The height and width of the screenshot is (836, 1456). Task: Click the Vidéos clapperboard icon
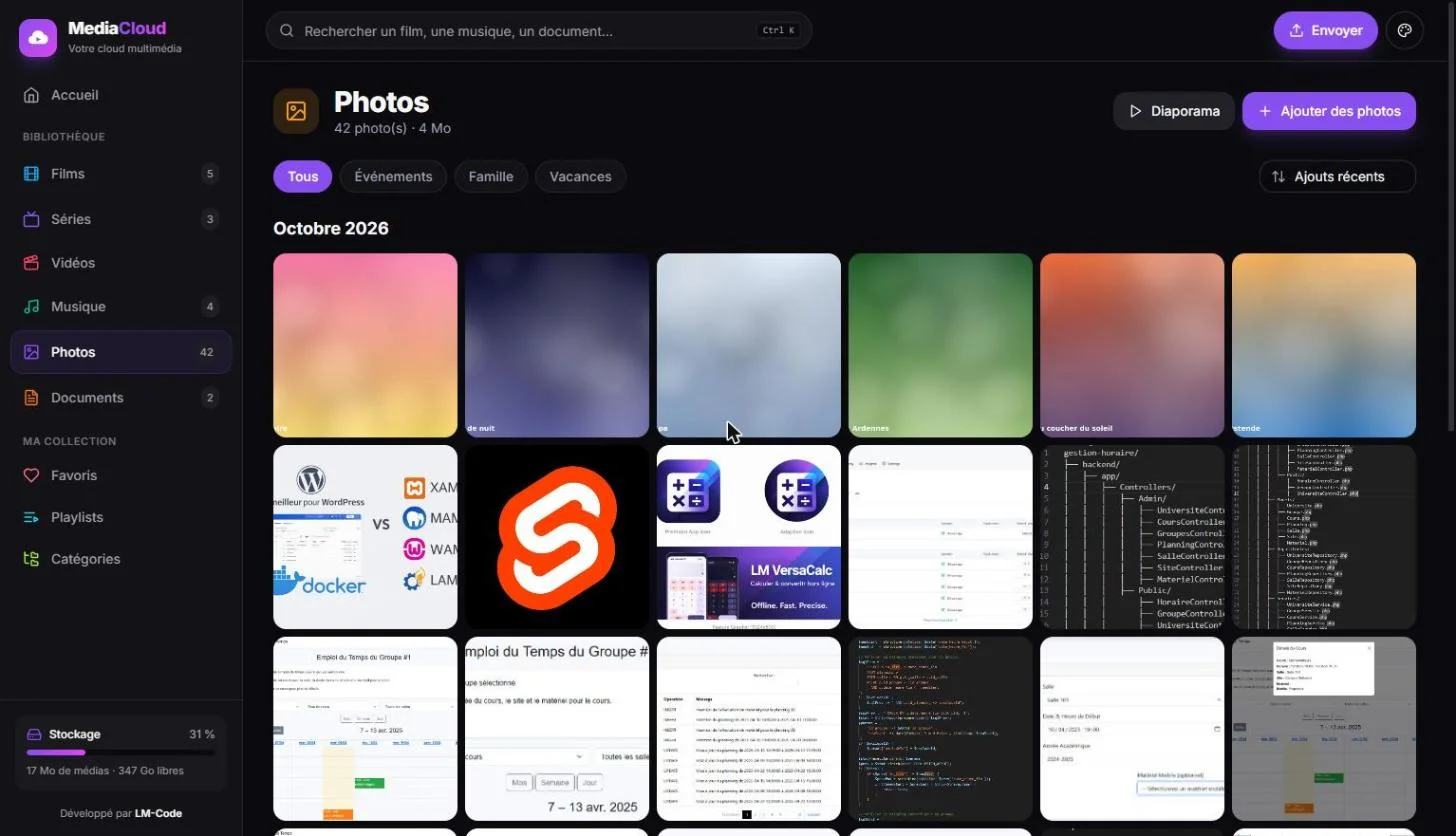pyautogui.click(x=32, y=263)
